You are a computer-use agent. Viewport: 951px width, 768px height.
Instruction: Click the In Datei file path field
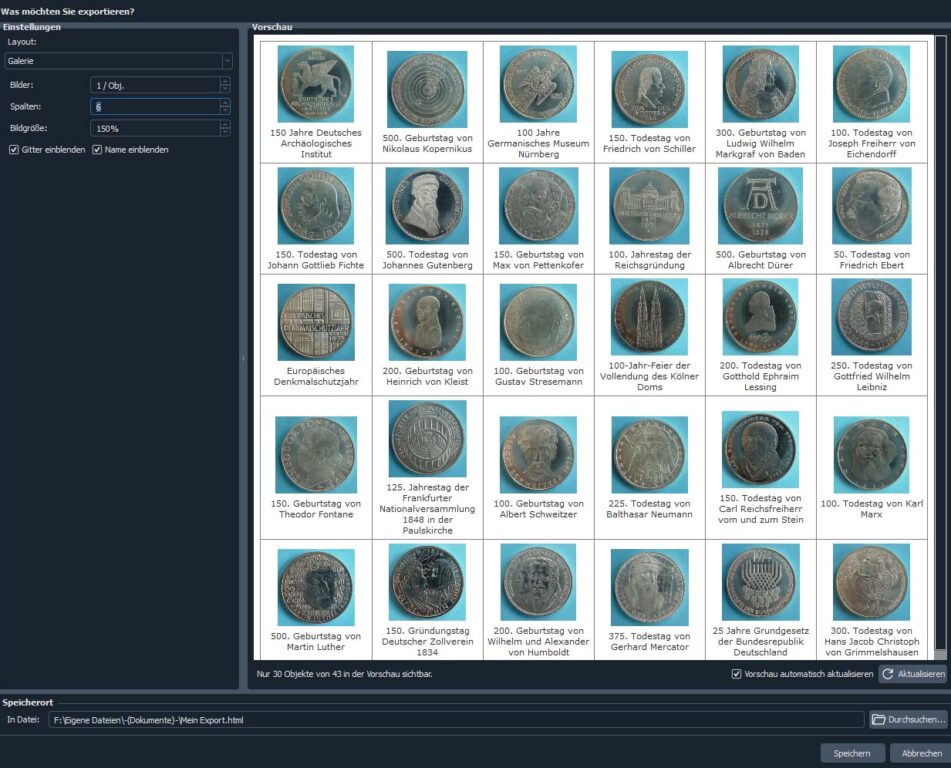pyautogui.click(x=455, y=719)
